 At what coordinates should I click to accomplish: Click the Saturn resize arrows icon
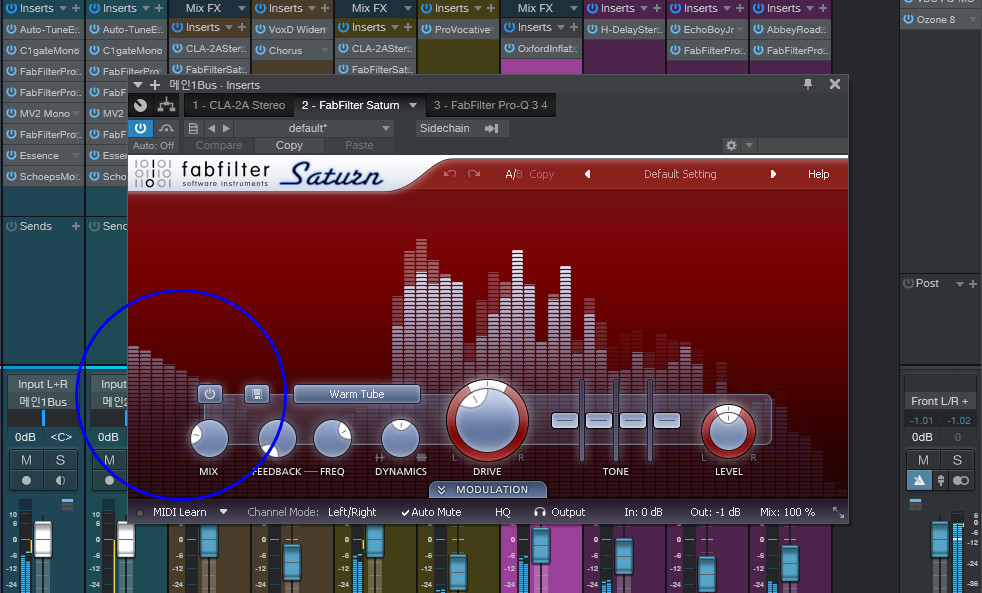tap(838, 512)
